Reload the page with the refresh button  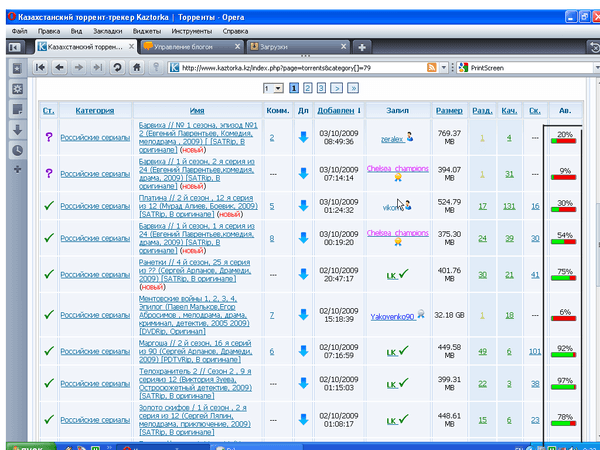tap(117, 68)
